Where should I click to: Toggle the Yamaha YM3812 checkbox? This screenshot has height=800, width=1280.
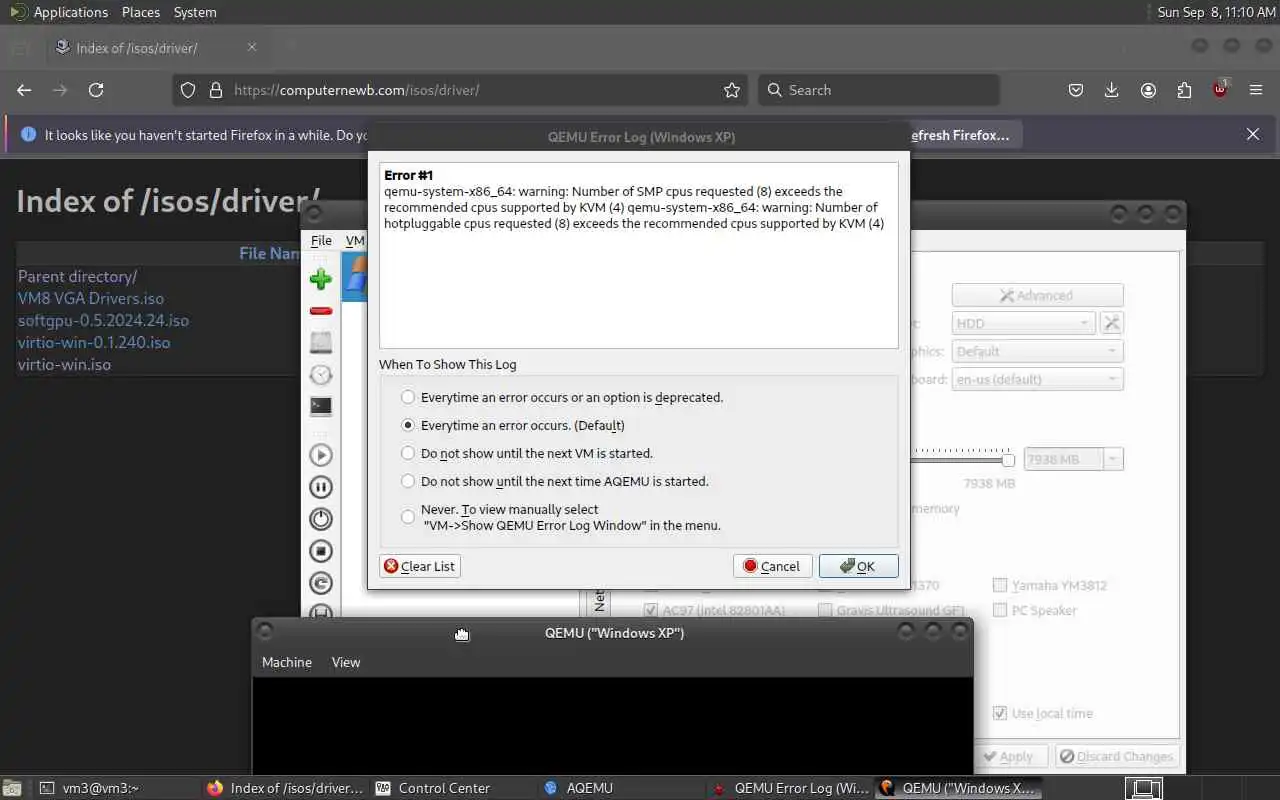coord(1000,585)
